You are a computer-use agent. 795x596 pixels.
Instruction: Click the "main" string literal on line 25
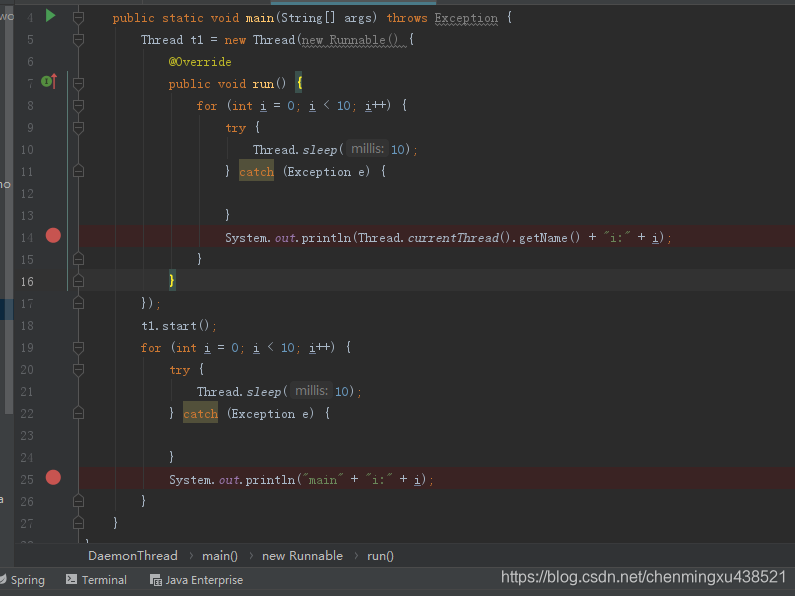point(323,479)
